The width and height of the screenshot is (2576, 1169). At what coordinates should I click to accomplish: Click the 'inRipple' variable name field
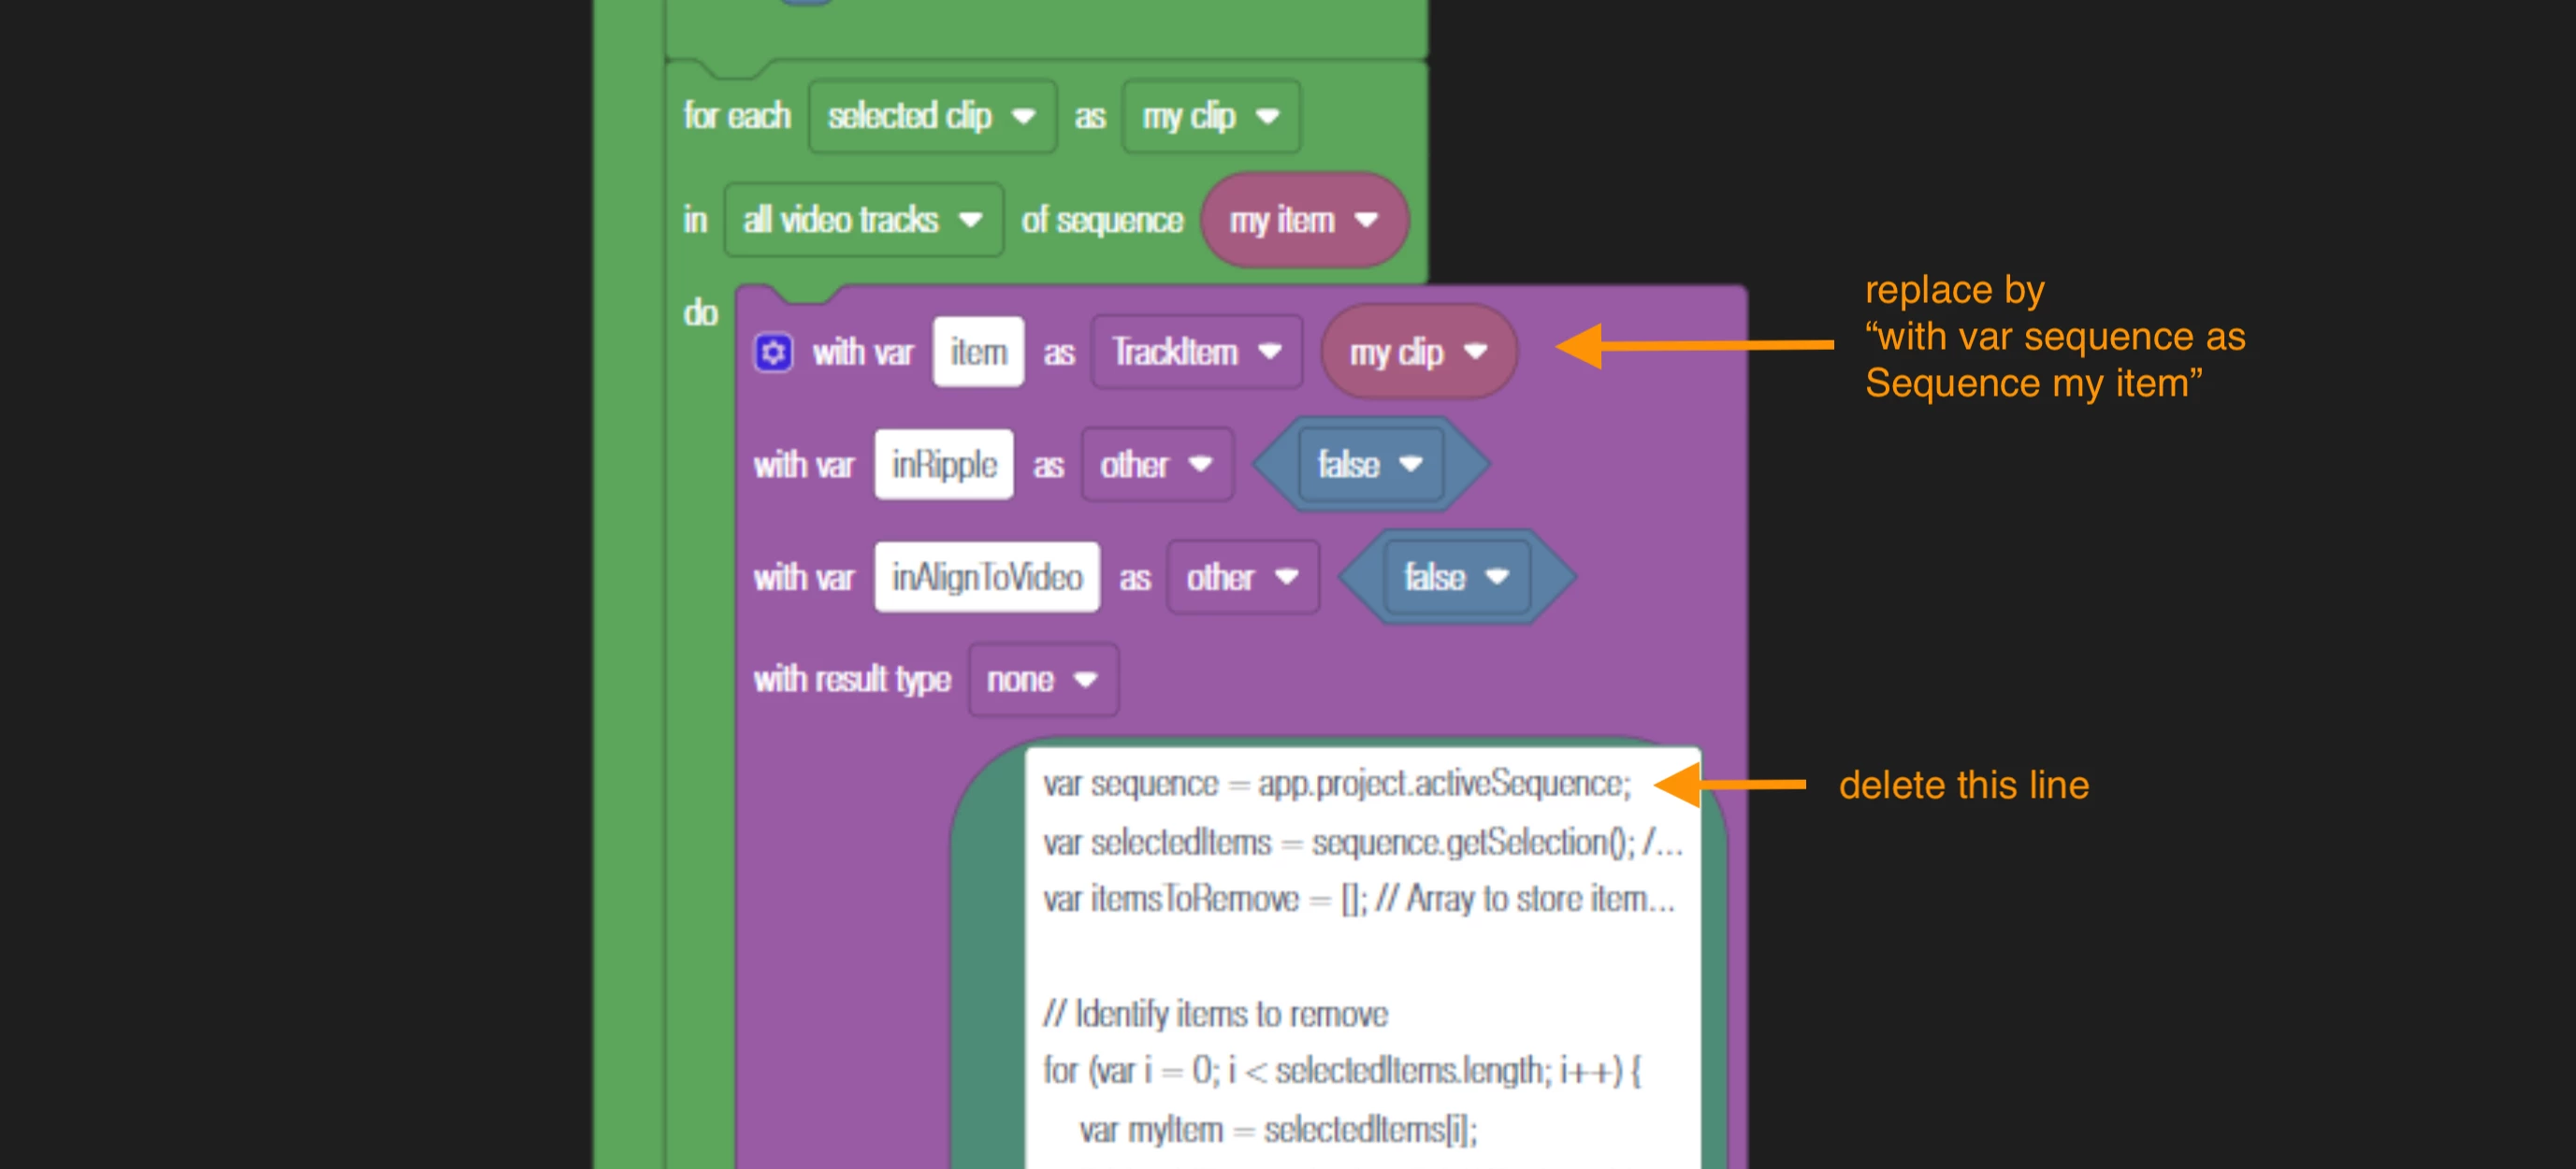[x=943, y=465]
